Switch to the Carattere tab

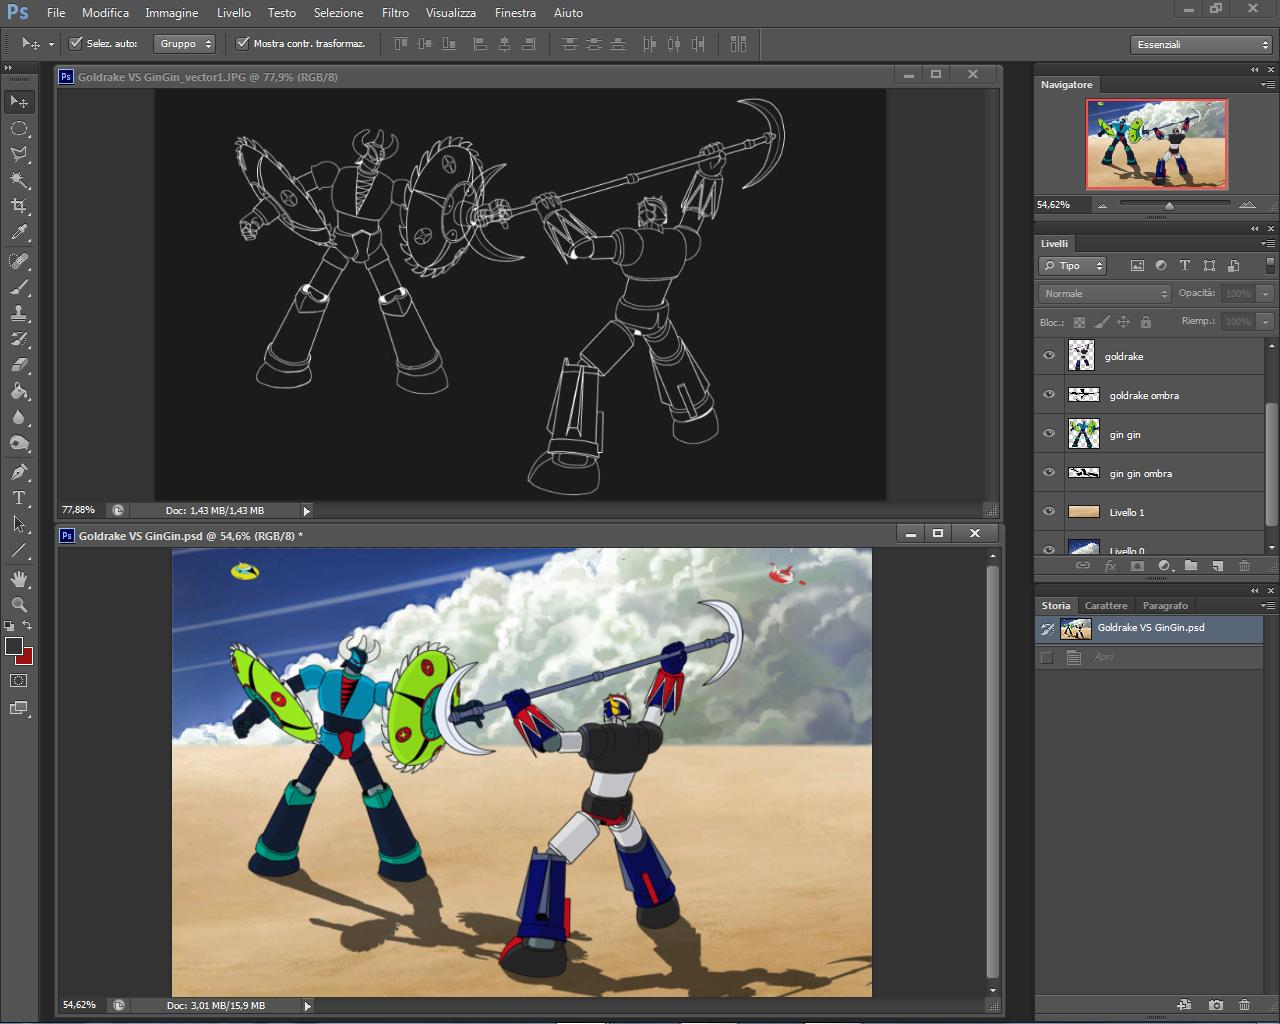1106,606
